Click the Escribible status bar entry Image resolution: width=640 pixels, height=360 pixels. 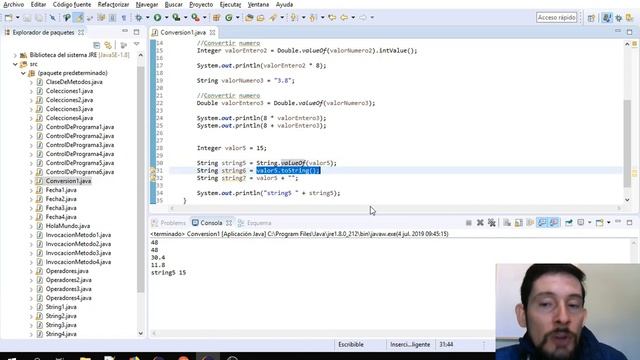[x=351, y=344]
